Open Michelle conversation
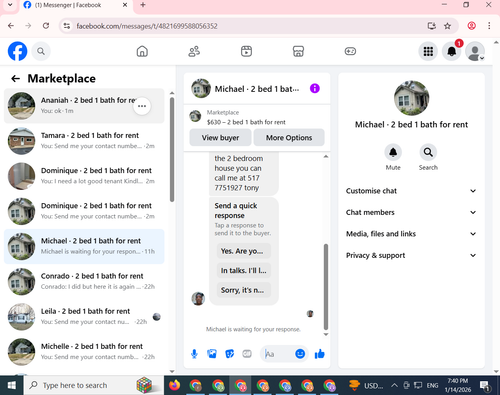This screenshot has width=500, height=395. point(84,352)
